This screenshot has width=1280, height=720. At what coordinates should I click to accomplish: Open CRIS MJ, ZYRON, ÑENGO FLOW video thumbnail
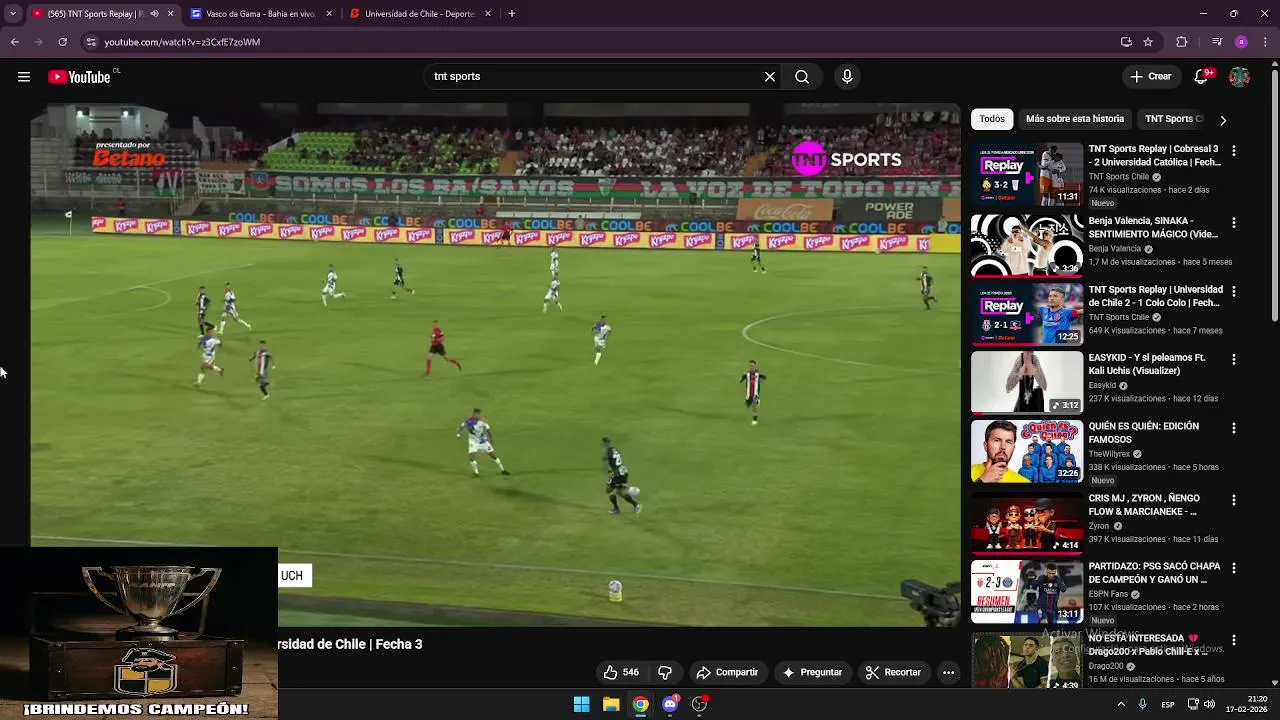pyautogui.click(x=1027, y=522)
